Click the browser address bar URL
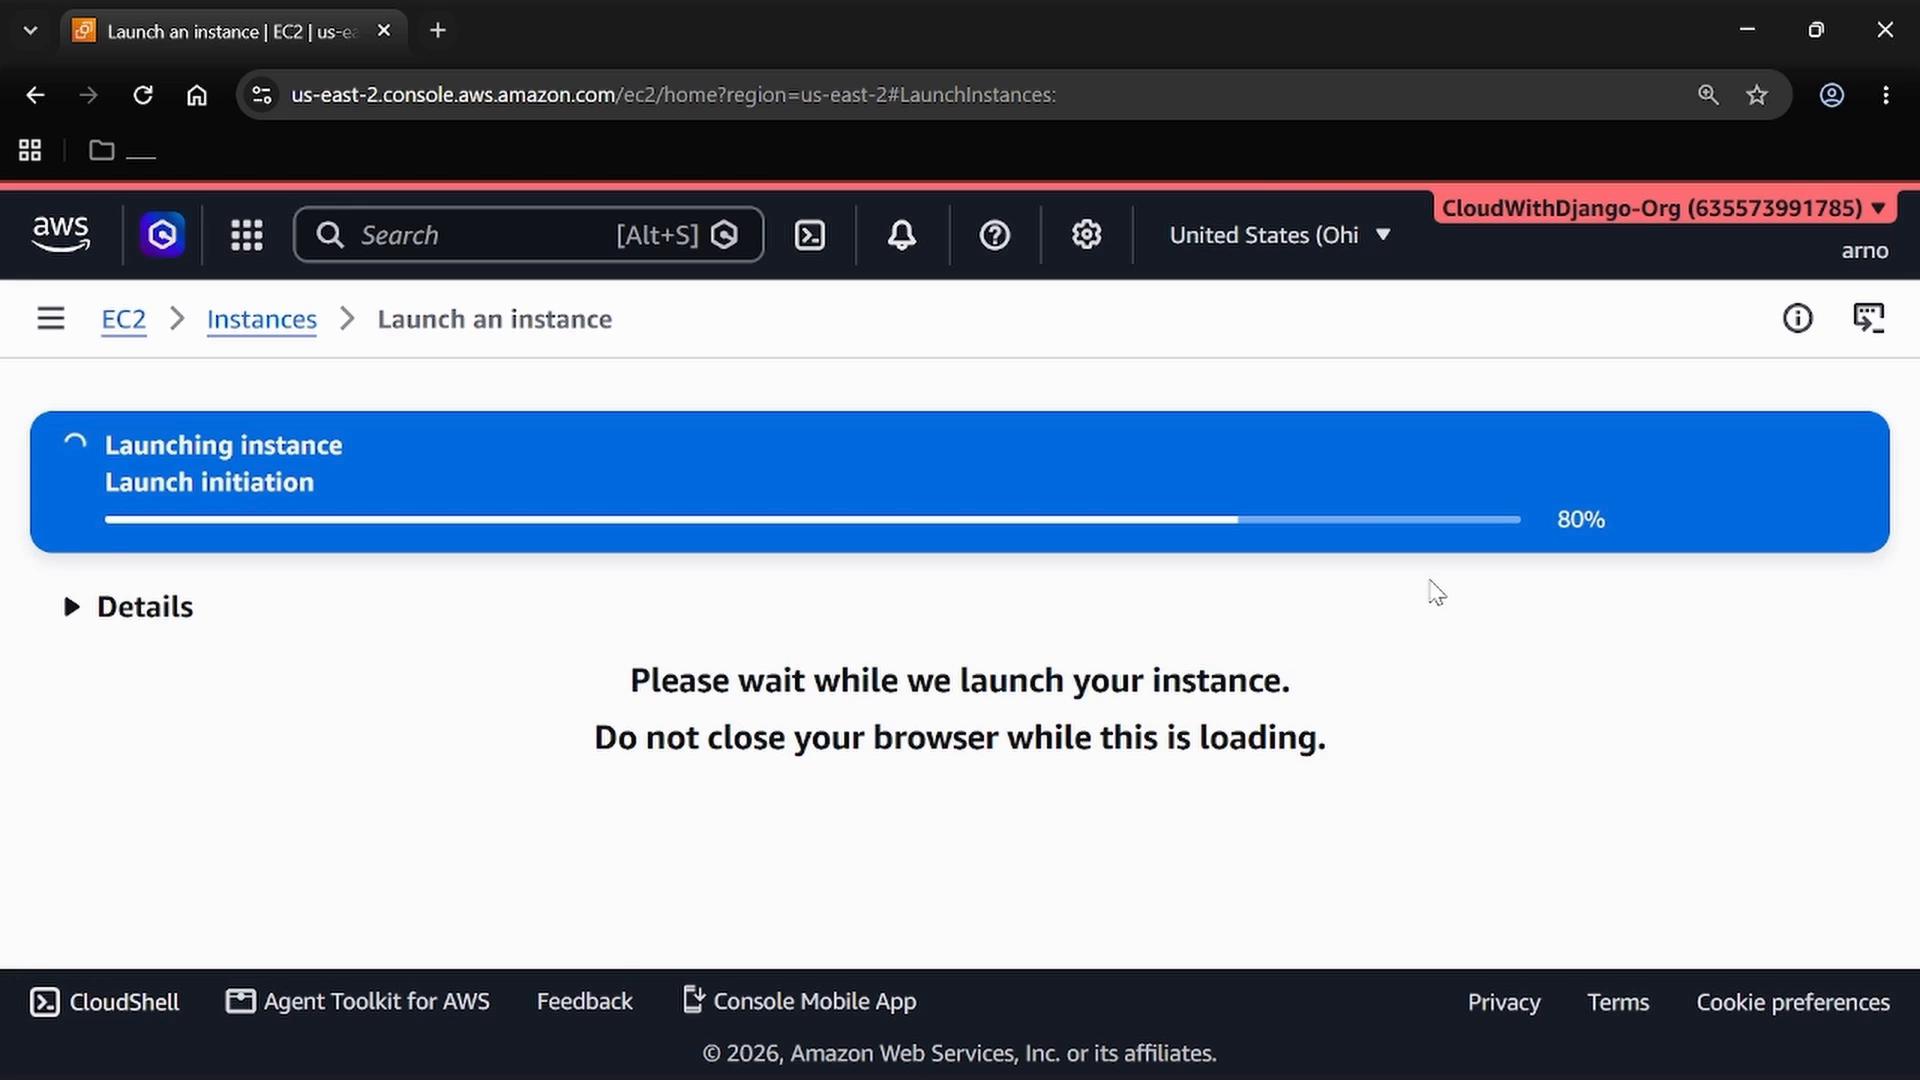 point(673,95)
